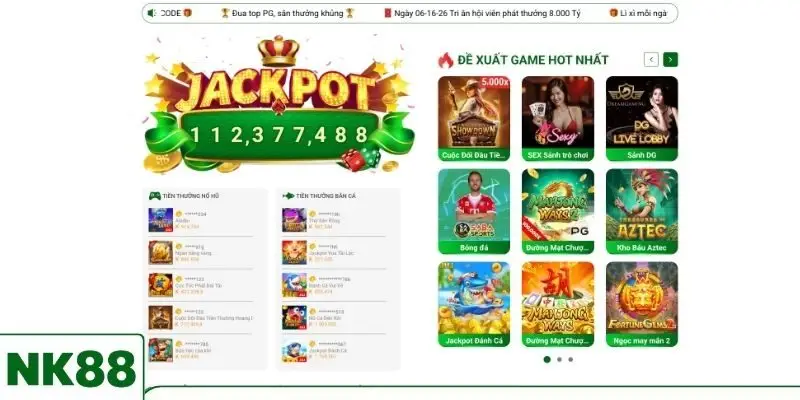Open Ngọc may mắn 2 game
The height and width of the screenshot is (400, 800).
point(642,304)
